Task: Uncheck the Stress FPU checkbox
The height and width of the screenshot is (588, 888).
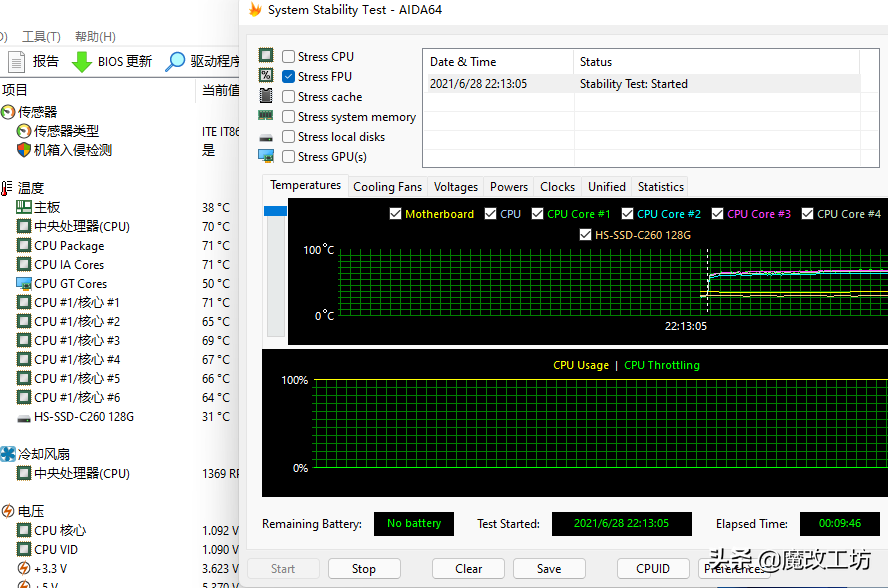Action: click(288, 76)
